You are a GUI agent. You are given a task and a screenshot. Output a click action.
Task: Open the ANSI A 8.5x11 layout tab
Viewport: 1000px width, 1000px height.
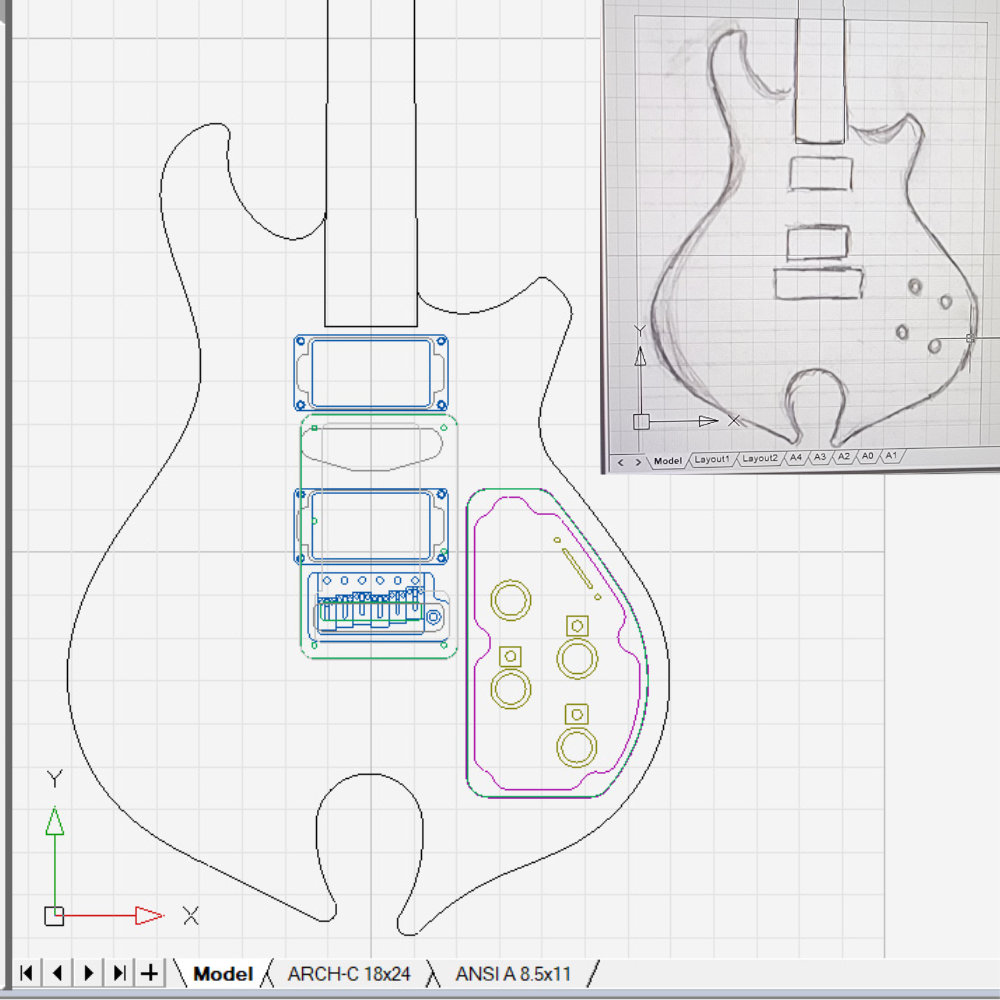513,973
